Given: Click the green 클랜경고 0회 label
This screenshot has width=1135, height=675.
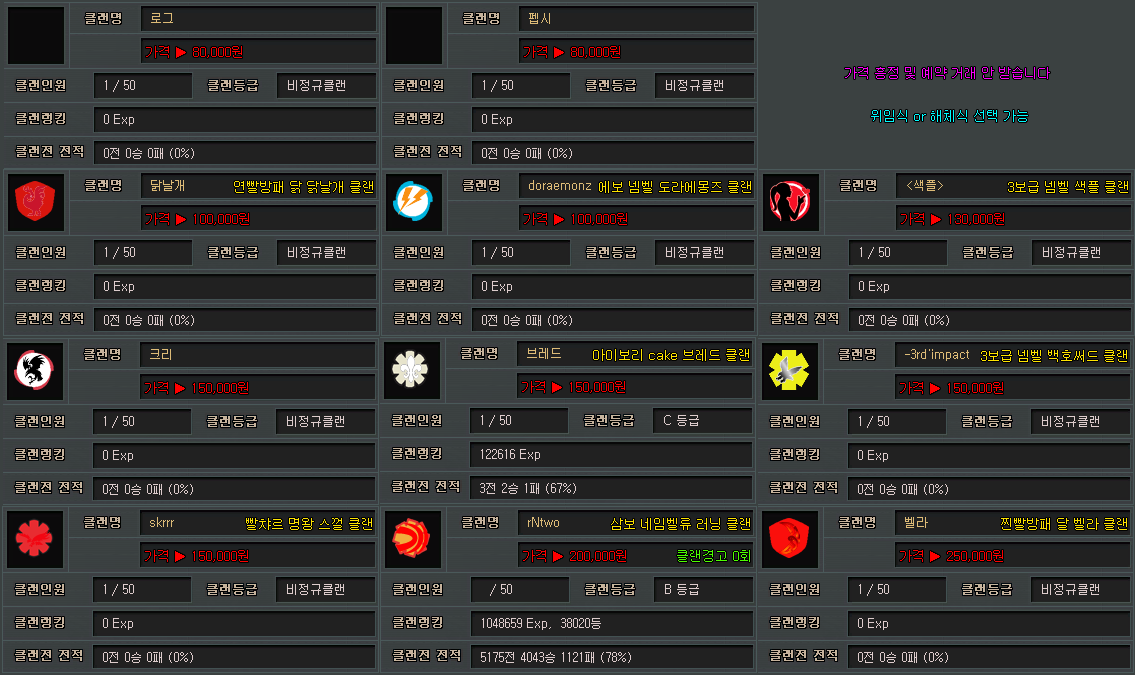Looking at the screenshot, I should point(713,555).
